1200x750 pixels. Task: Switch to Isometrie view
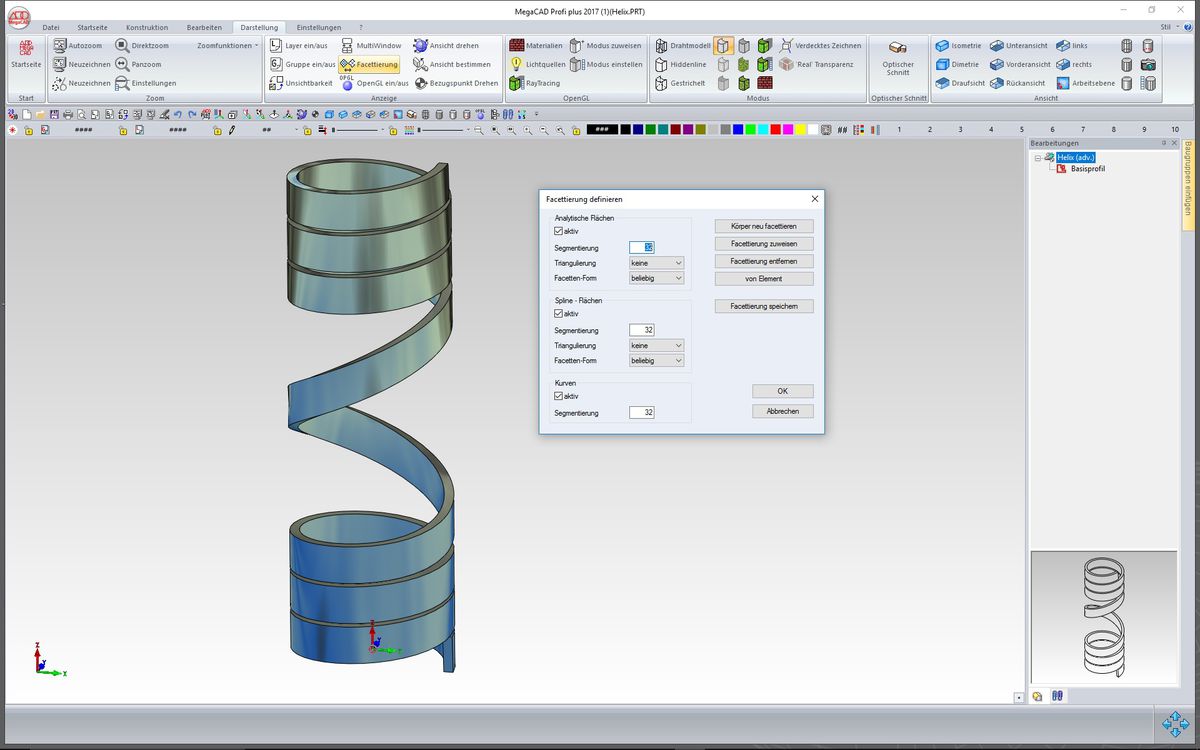click(x=942, y=46)
